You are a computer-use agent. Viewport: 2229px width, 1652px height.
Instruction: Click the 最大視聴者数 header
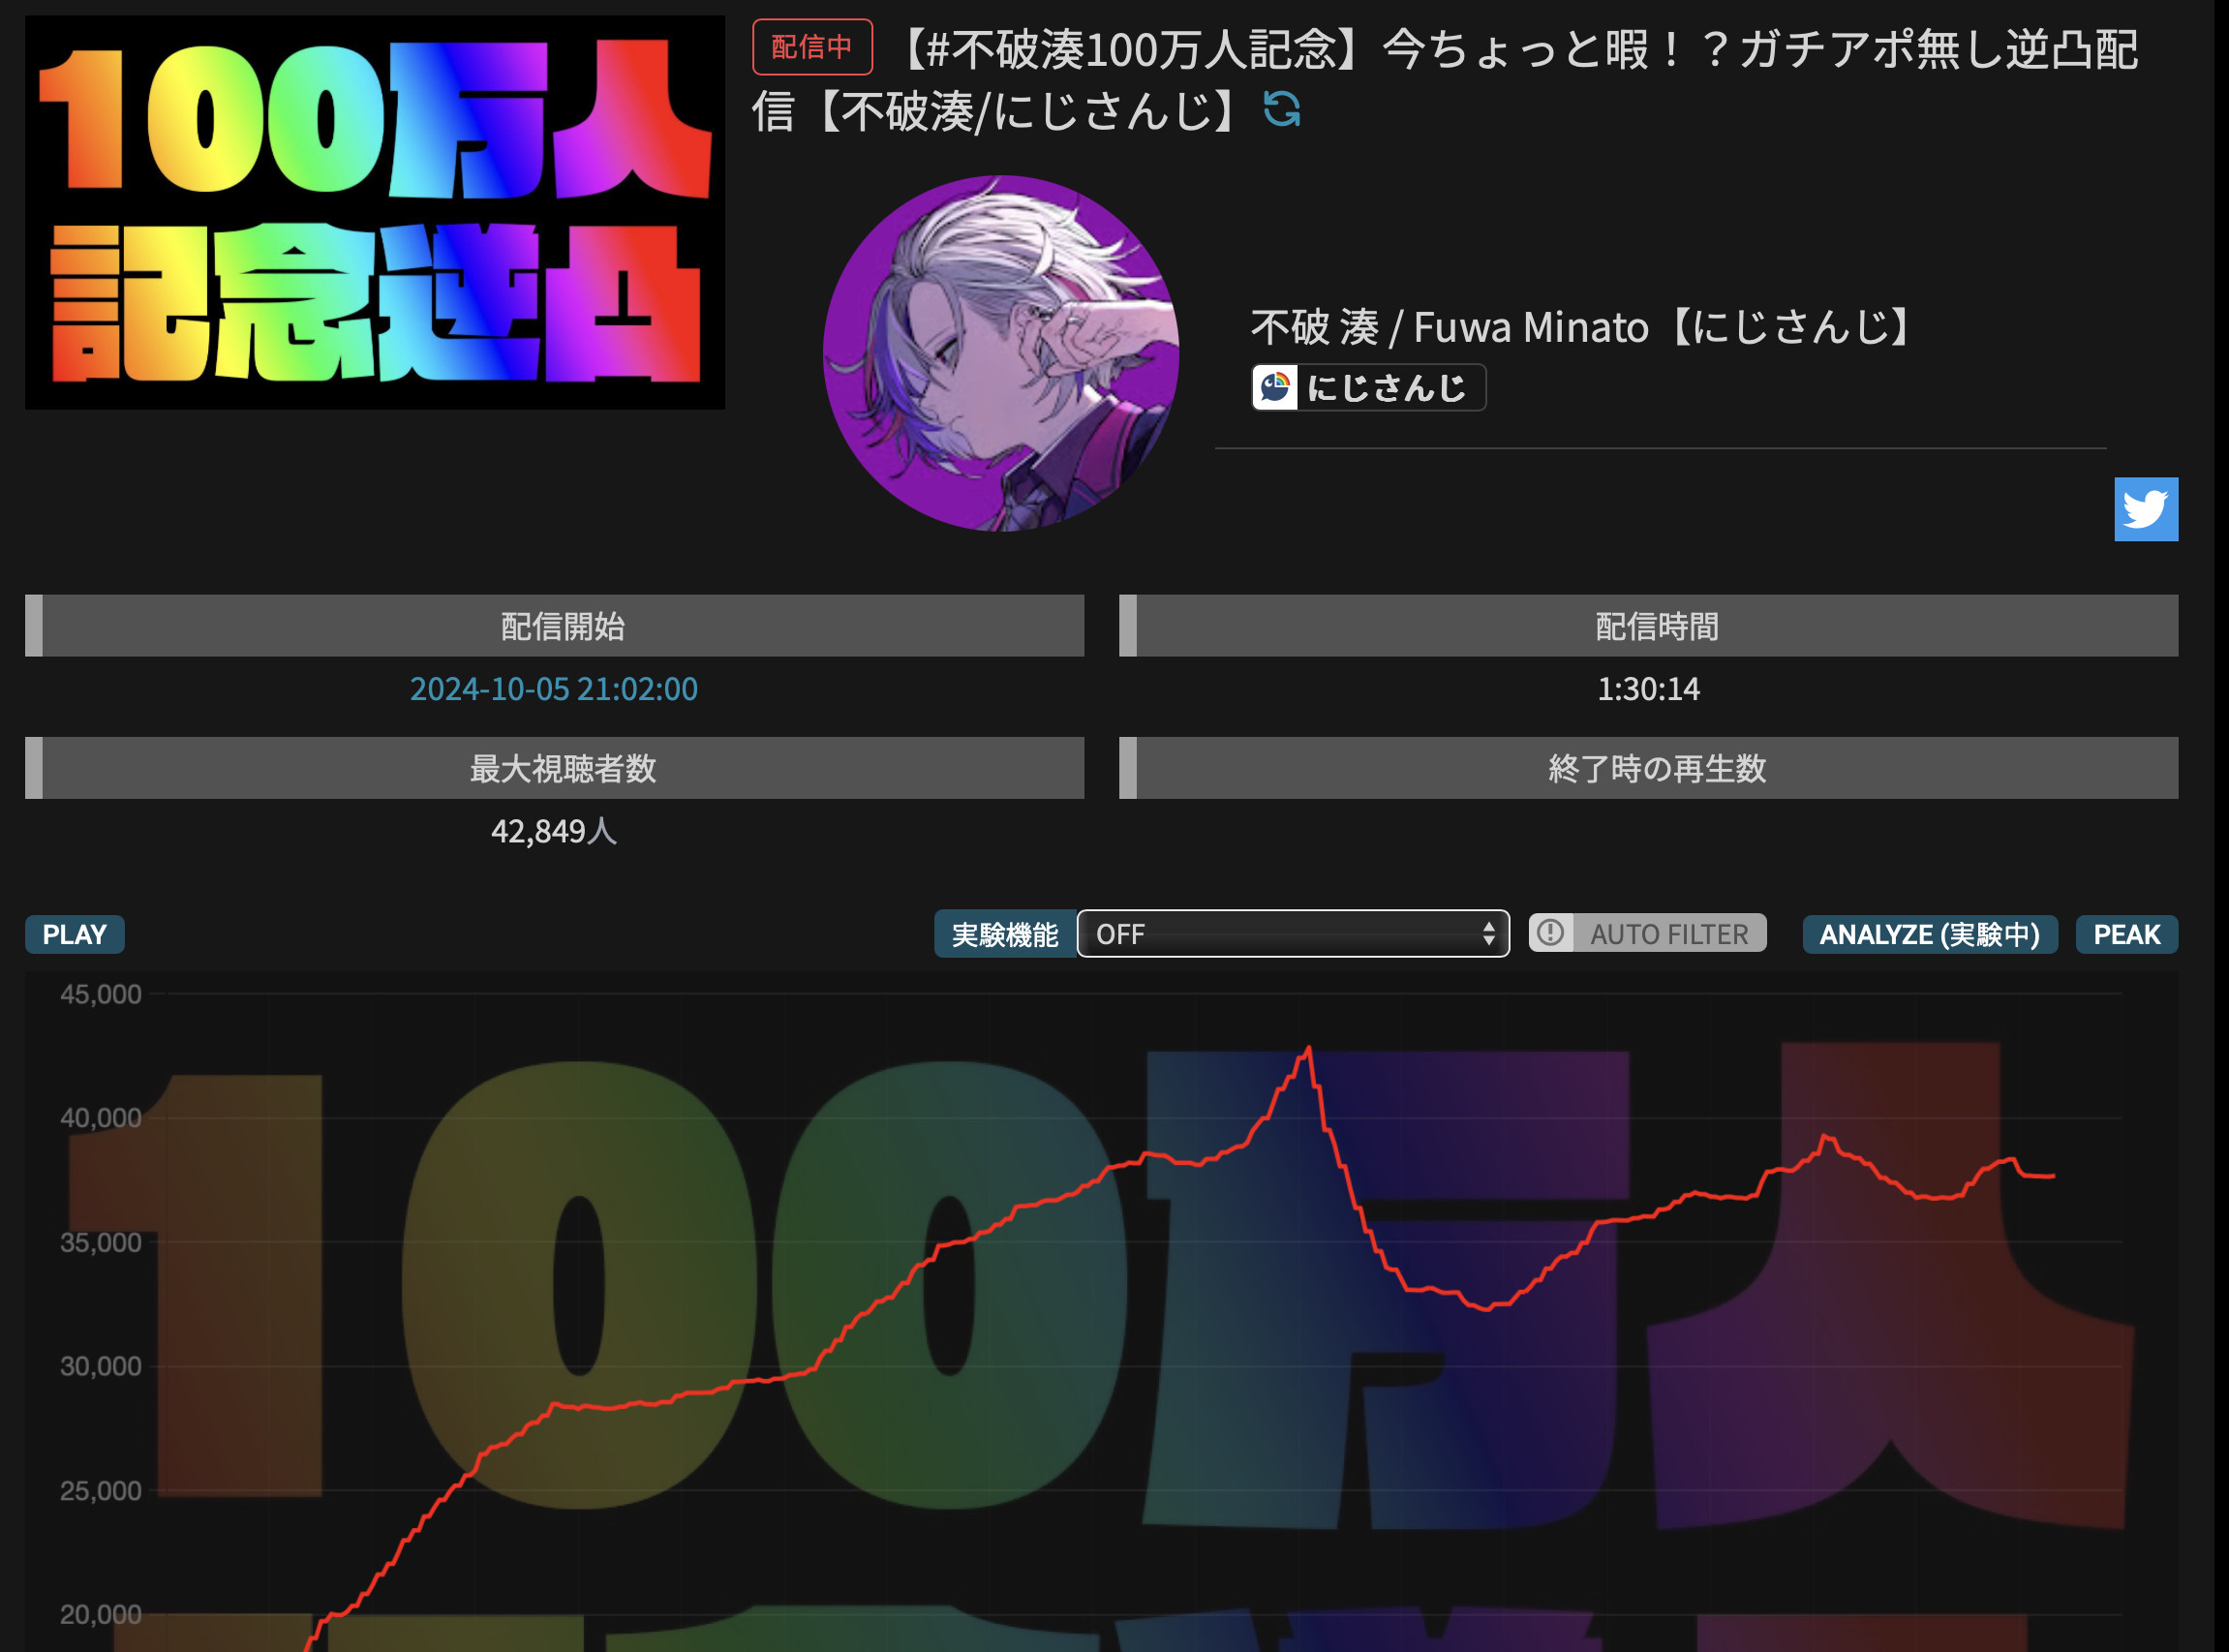coord(554,768)
